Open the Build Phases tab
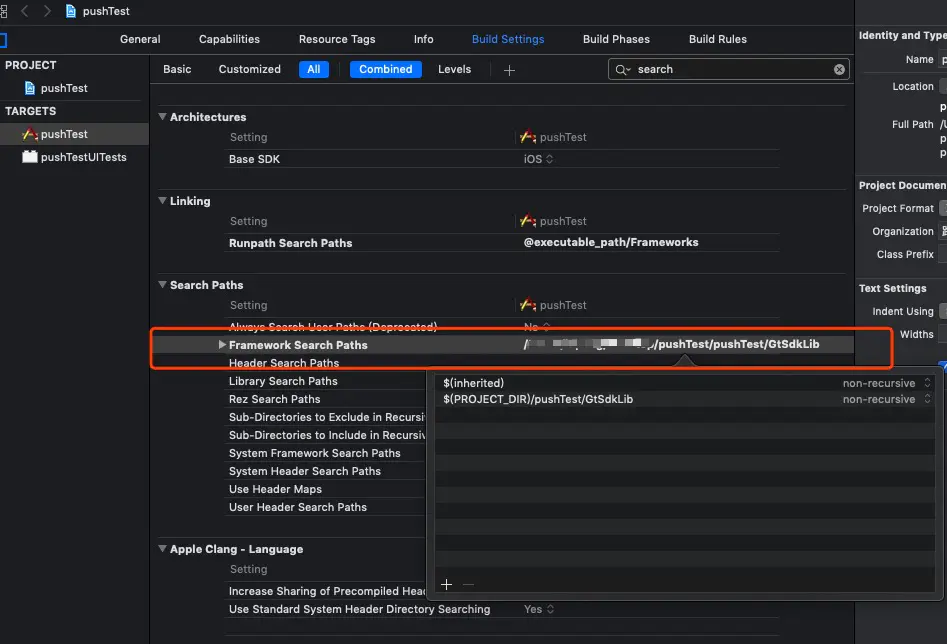 (616, 39)
